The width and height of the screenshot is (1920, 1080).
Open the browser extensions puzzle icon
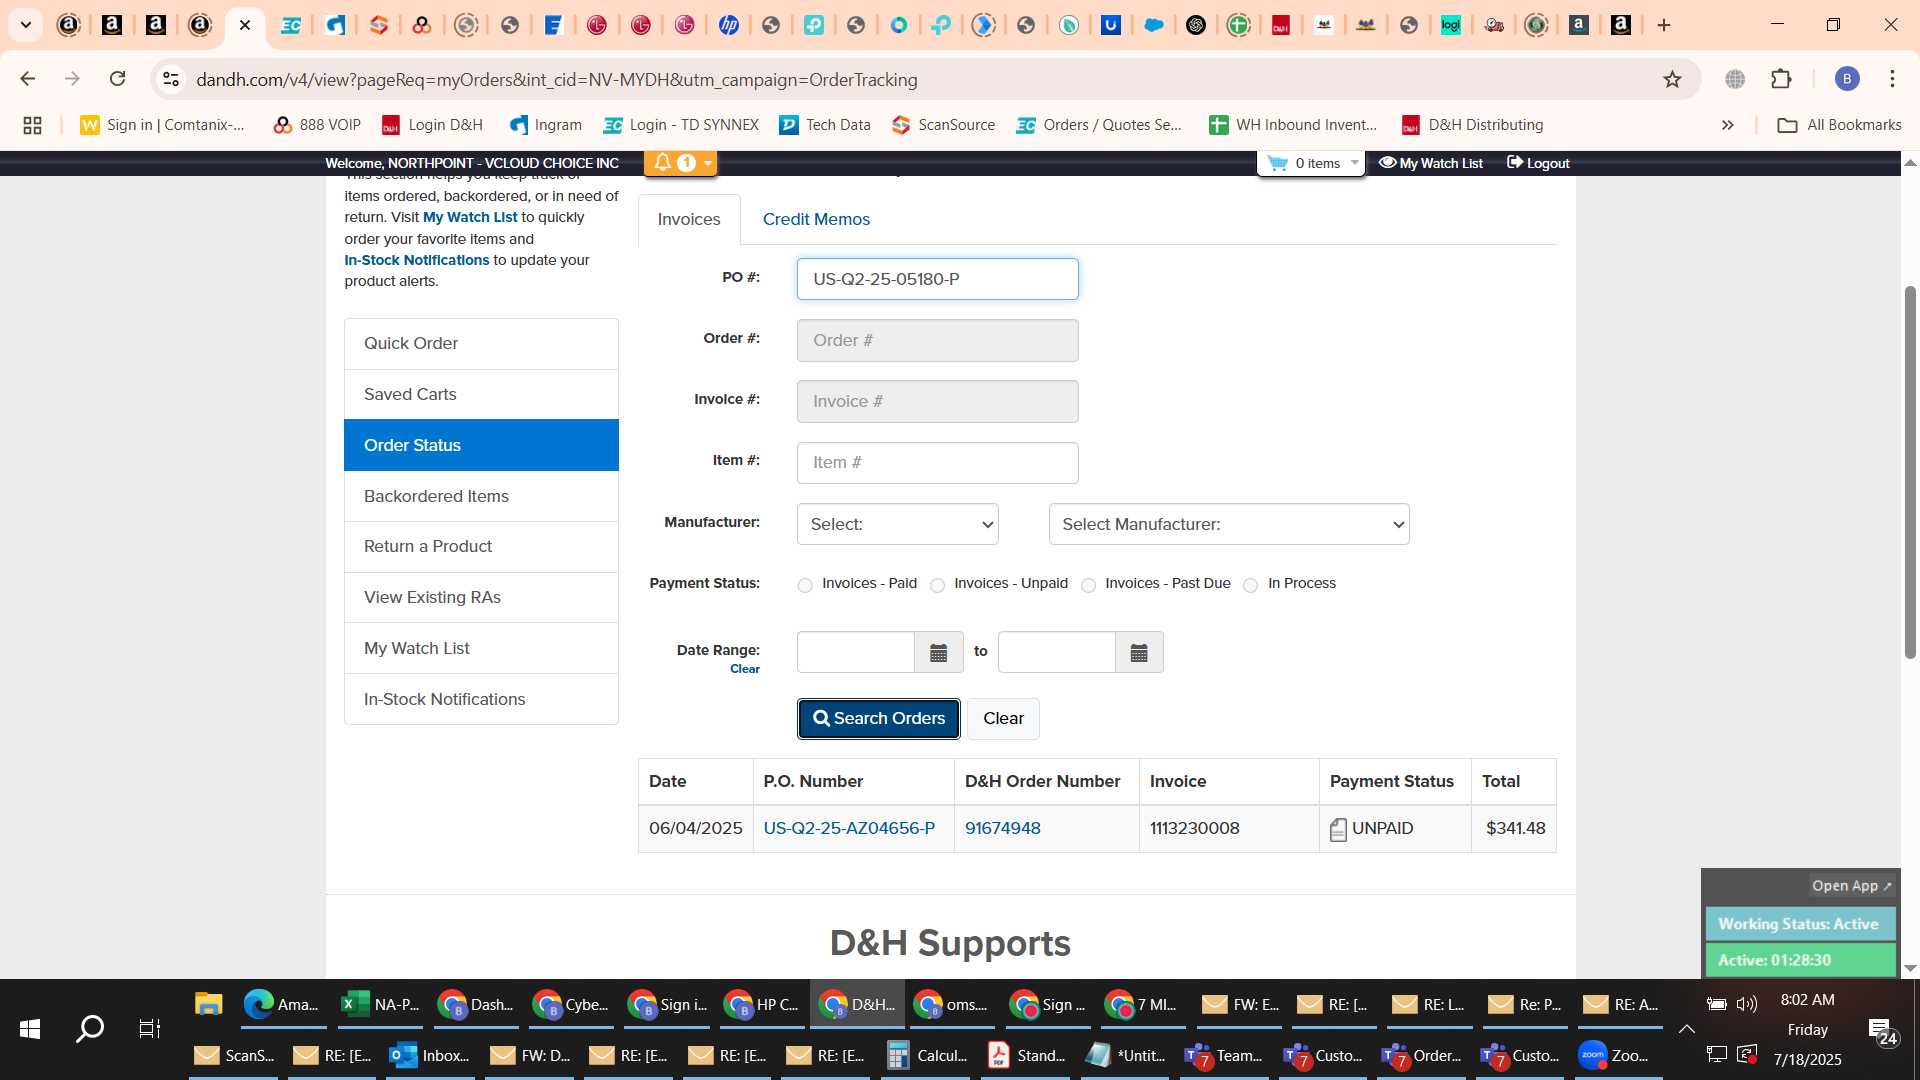click(x=1781, y=79)
